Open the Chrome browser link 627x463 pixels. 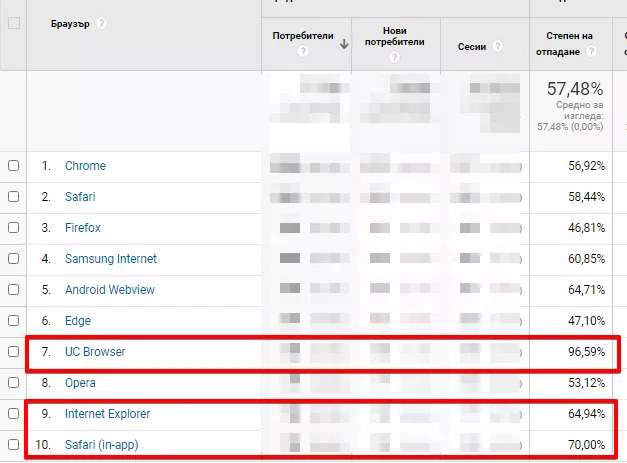(85, 166)
